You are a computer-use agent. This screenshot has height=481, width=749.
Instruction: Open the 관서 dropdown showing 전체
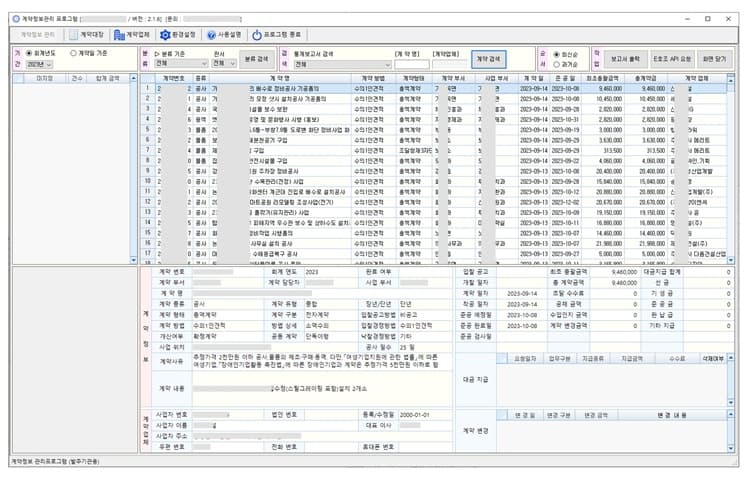coord(224,63)
